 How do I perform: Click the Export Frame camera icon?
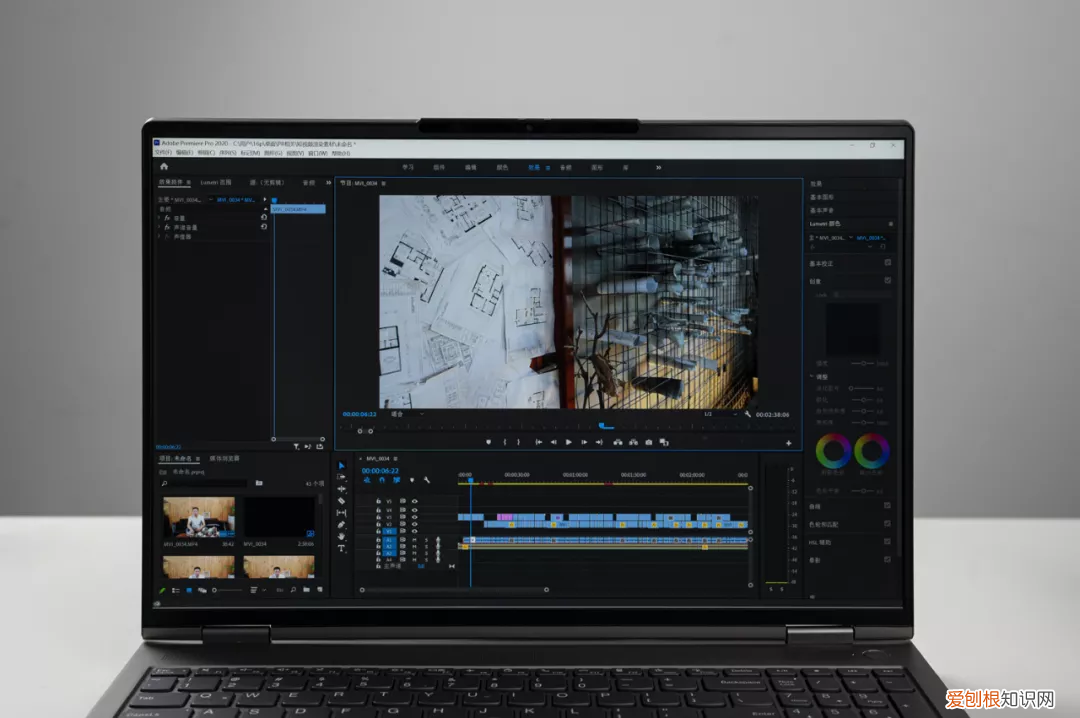click(x=649, y=442)
